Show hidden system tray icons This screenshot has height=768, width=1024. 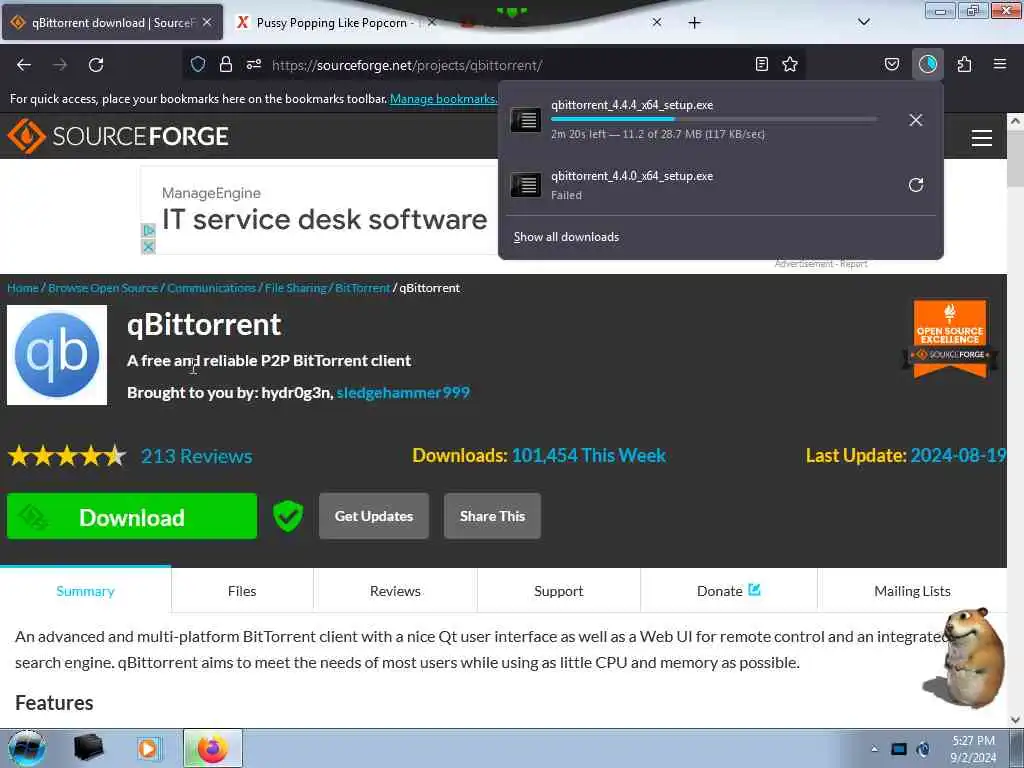click(x=874, y=749)
